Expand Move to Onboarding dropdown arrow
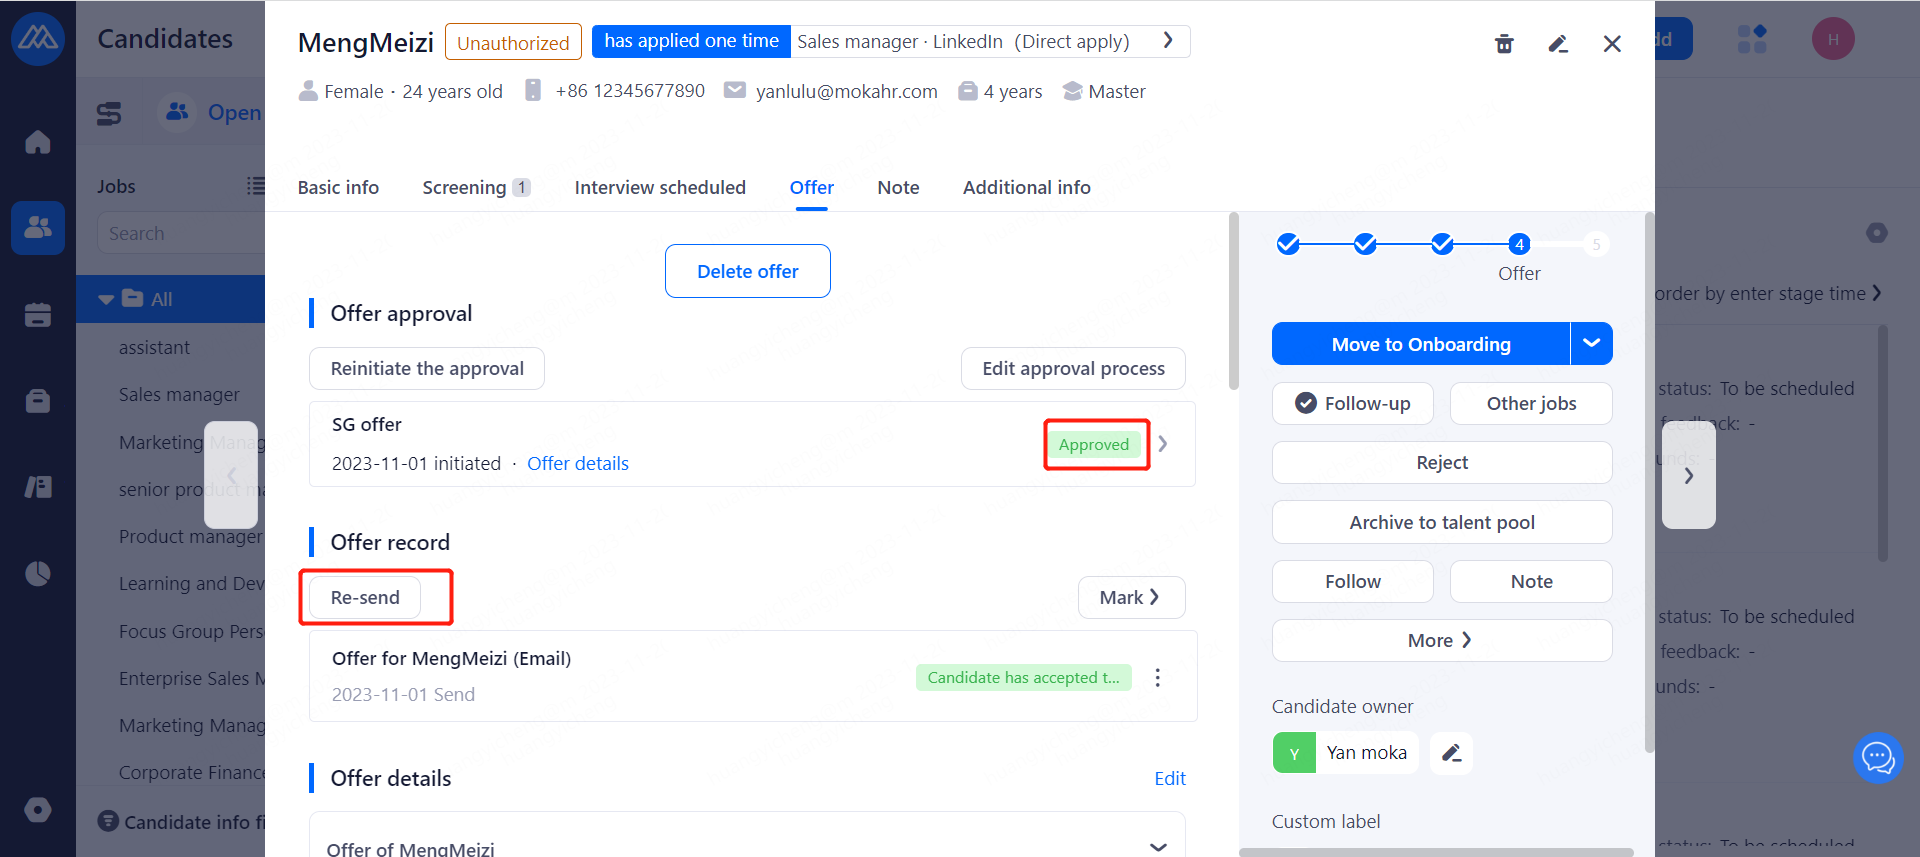 click(1591, 344)
